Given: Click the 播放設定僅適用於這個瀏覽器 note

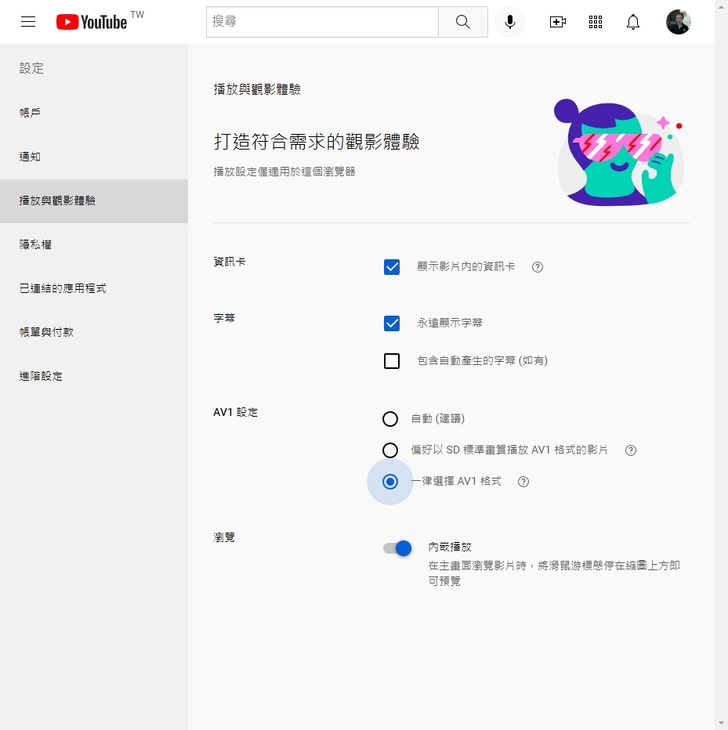Looking at the screenshot, I should coord(284,172).
